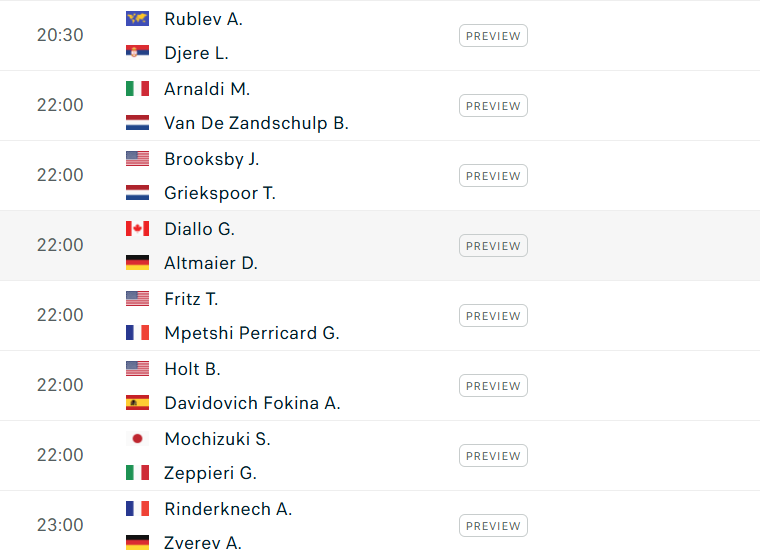Open preview for Rublev vs Djere match
760x560 pixels.
493,36
